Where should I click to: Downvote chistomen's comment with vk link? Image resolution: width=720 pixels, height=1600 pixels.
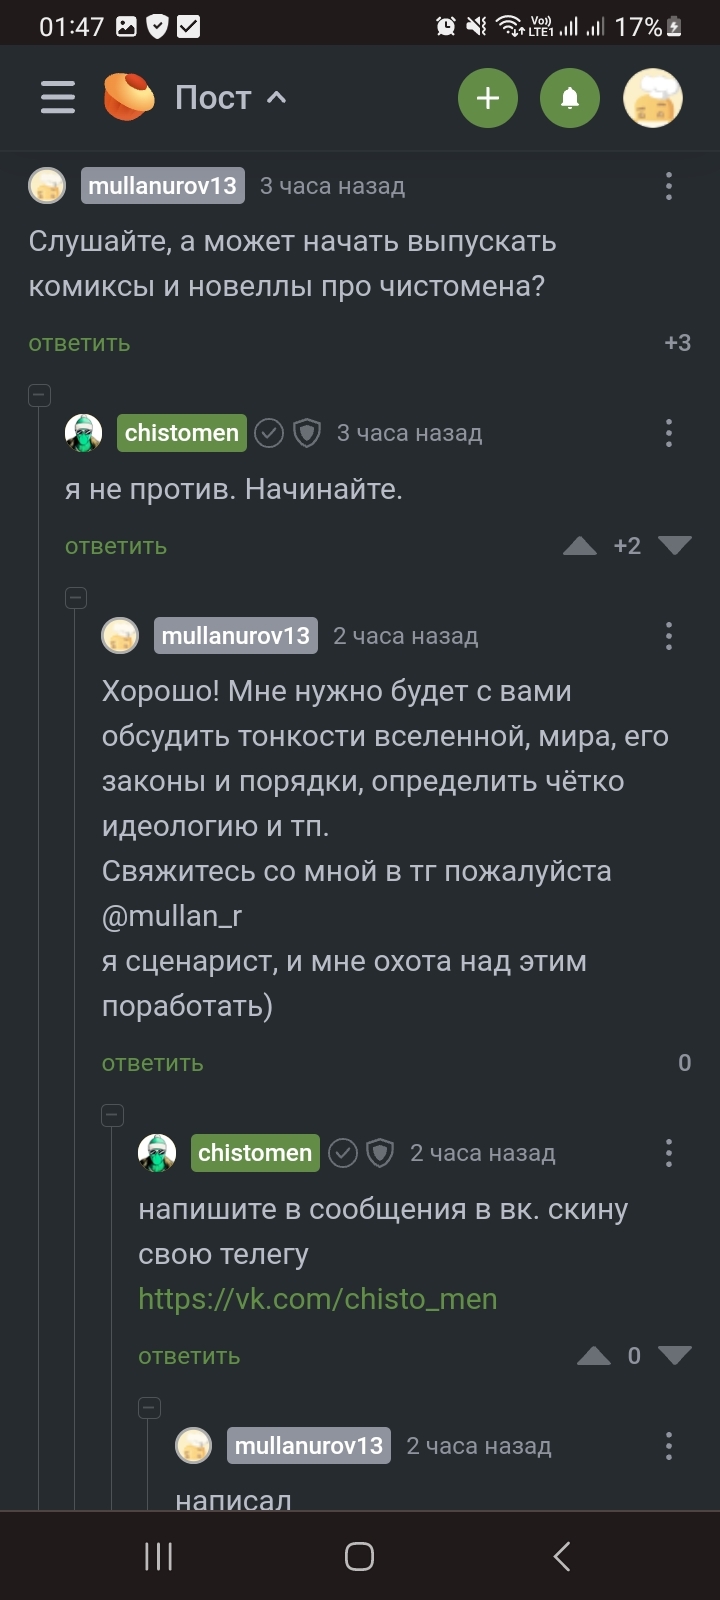[x=675, y=1356]
